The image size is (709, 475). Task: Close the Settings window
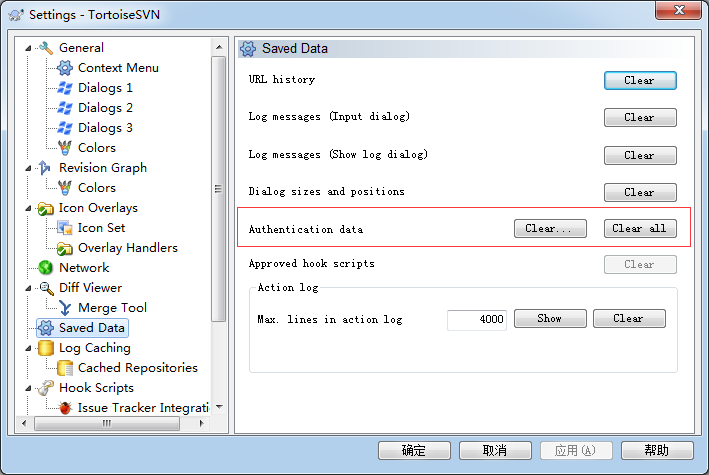click(678, 10)
